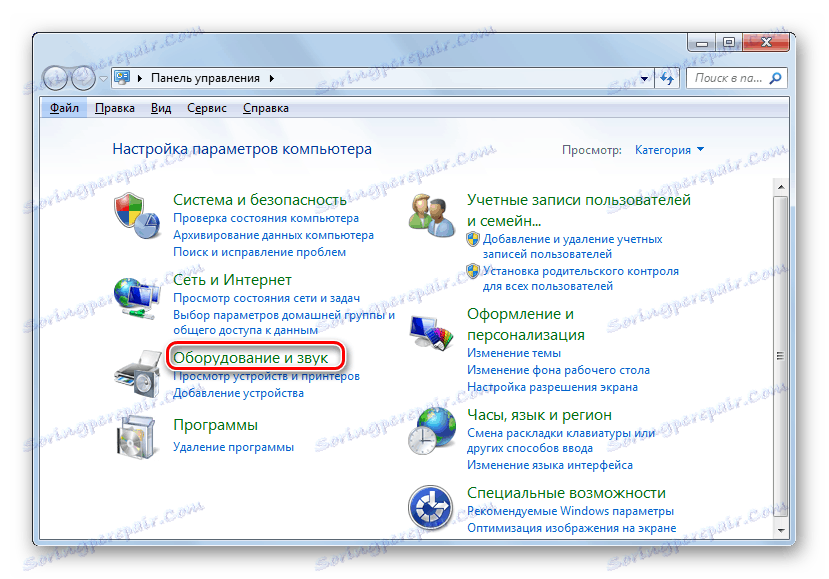This screenshot has height=579, width=829.
Task: Open 'Специальные возможности' category
Action: (x=566, y=493)
